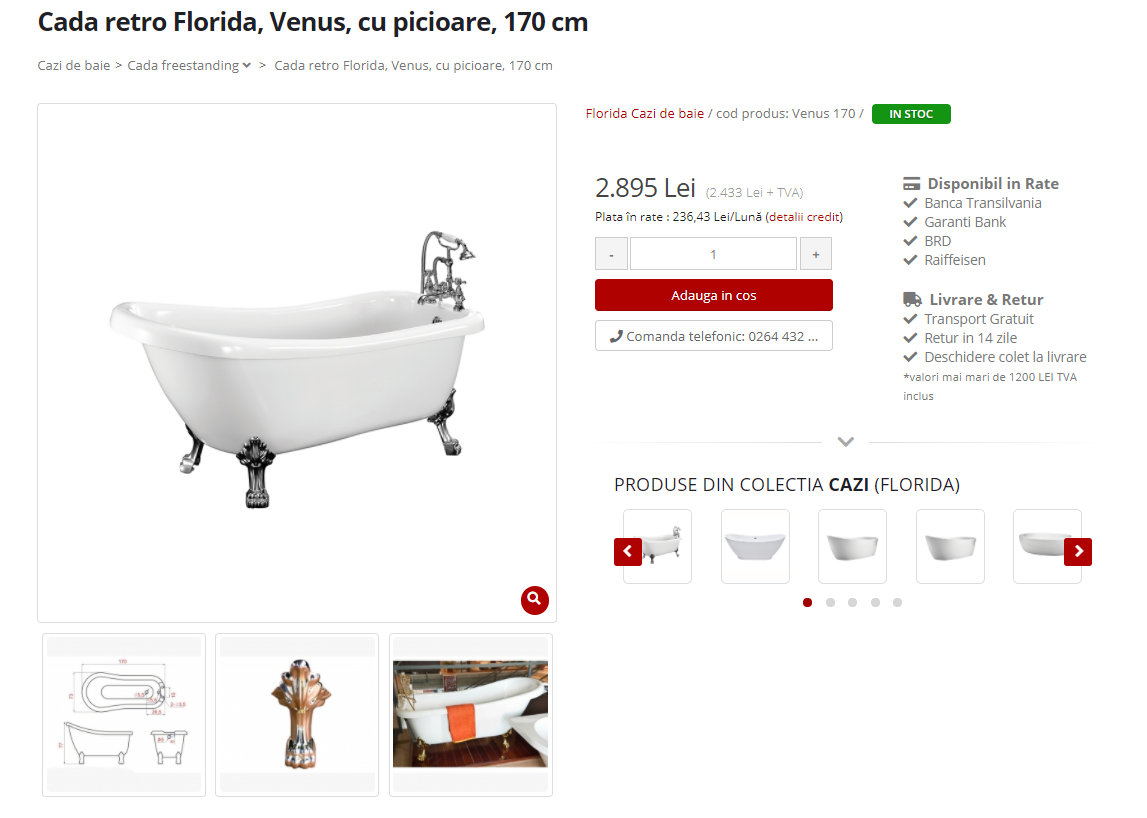Go to previous collection products with left arrow
This screenshot has height=818, width=1147.
coord(628,552)
